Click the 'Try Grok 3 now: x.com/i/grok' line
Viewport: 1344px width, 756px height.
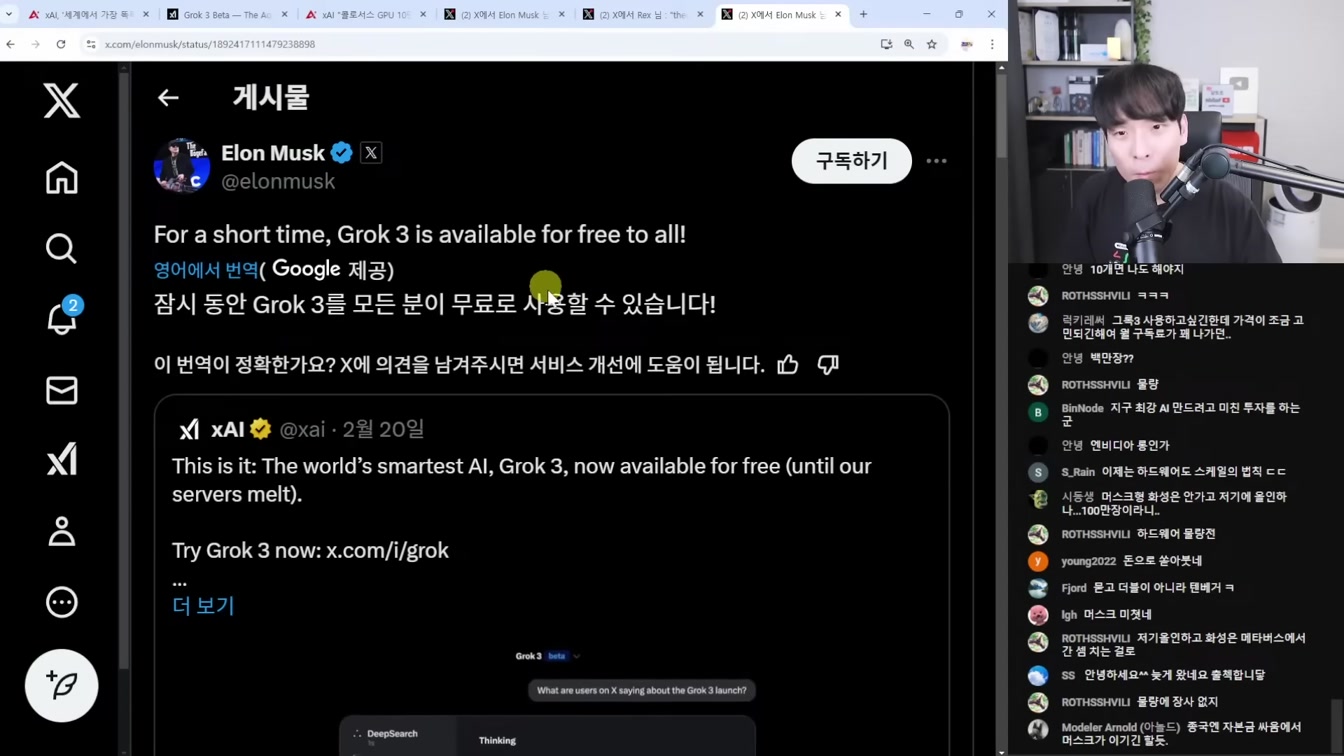click(x=310, y=551)
